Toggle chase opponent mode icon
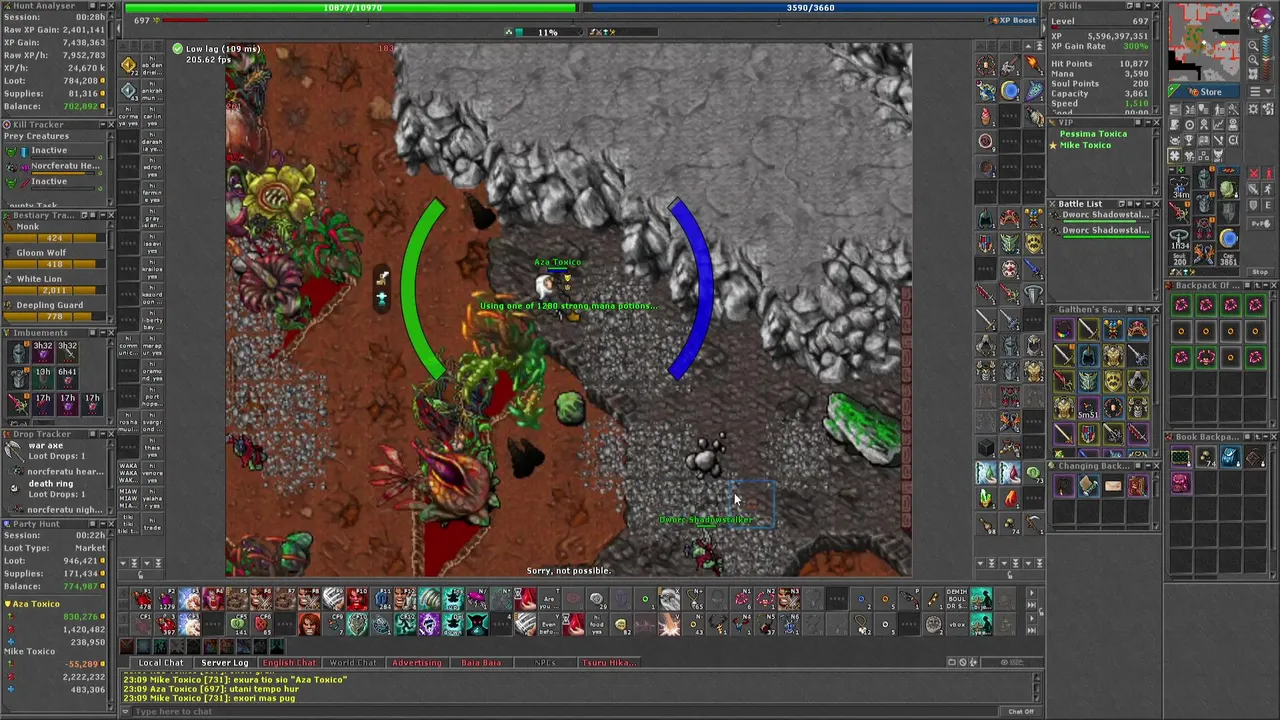This screenshot has width=1280, height=720. pyautogui.click(x=1268, y=189)
